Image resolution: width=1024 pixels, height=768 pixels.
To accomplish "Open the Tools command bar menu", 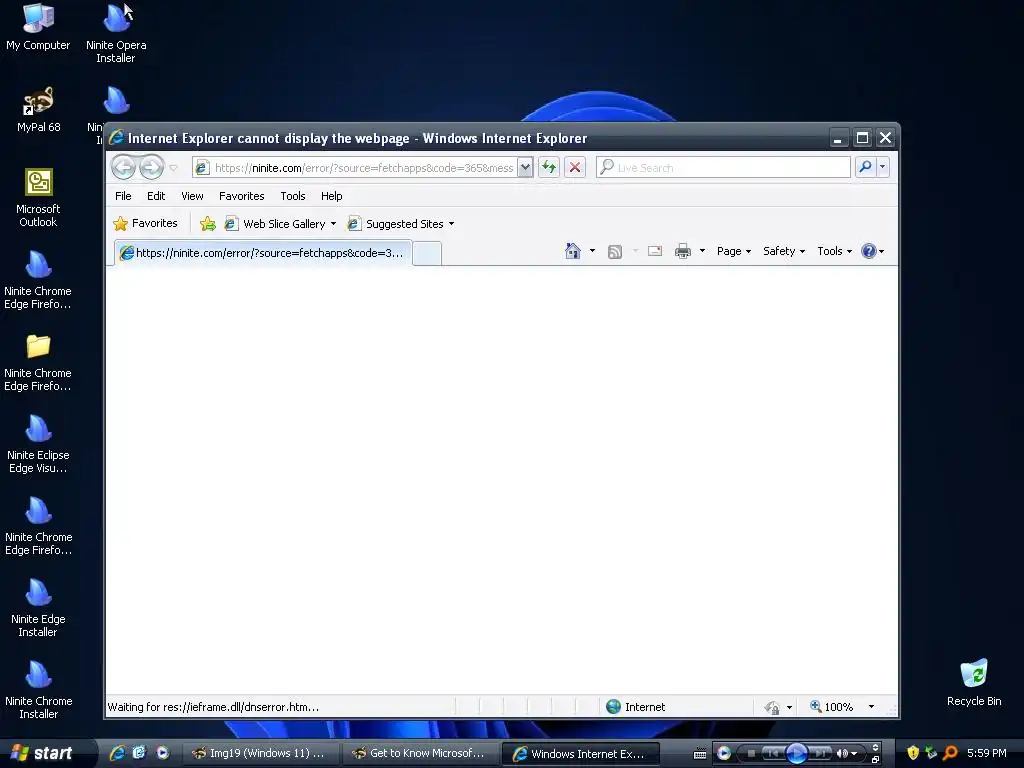I will [834, 251].
